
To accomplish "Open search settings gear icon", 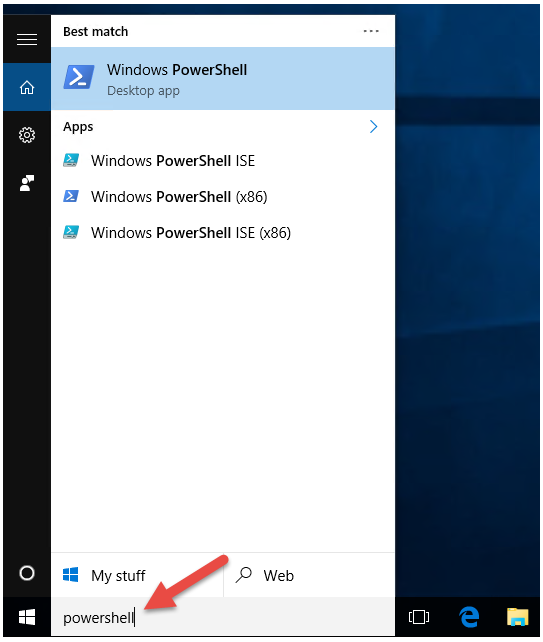I will click(x=27, y=135).
